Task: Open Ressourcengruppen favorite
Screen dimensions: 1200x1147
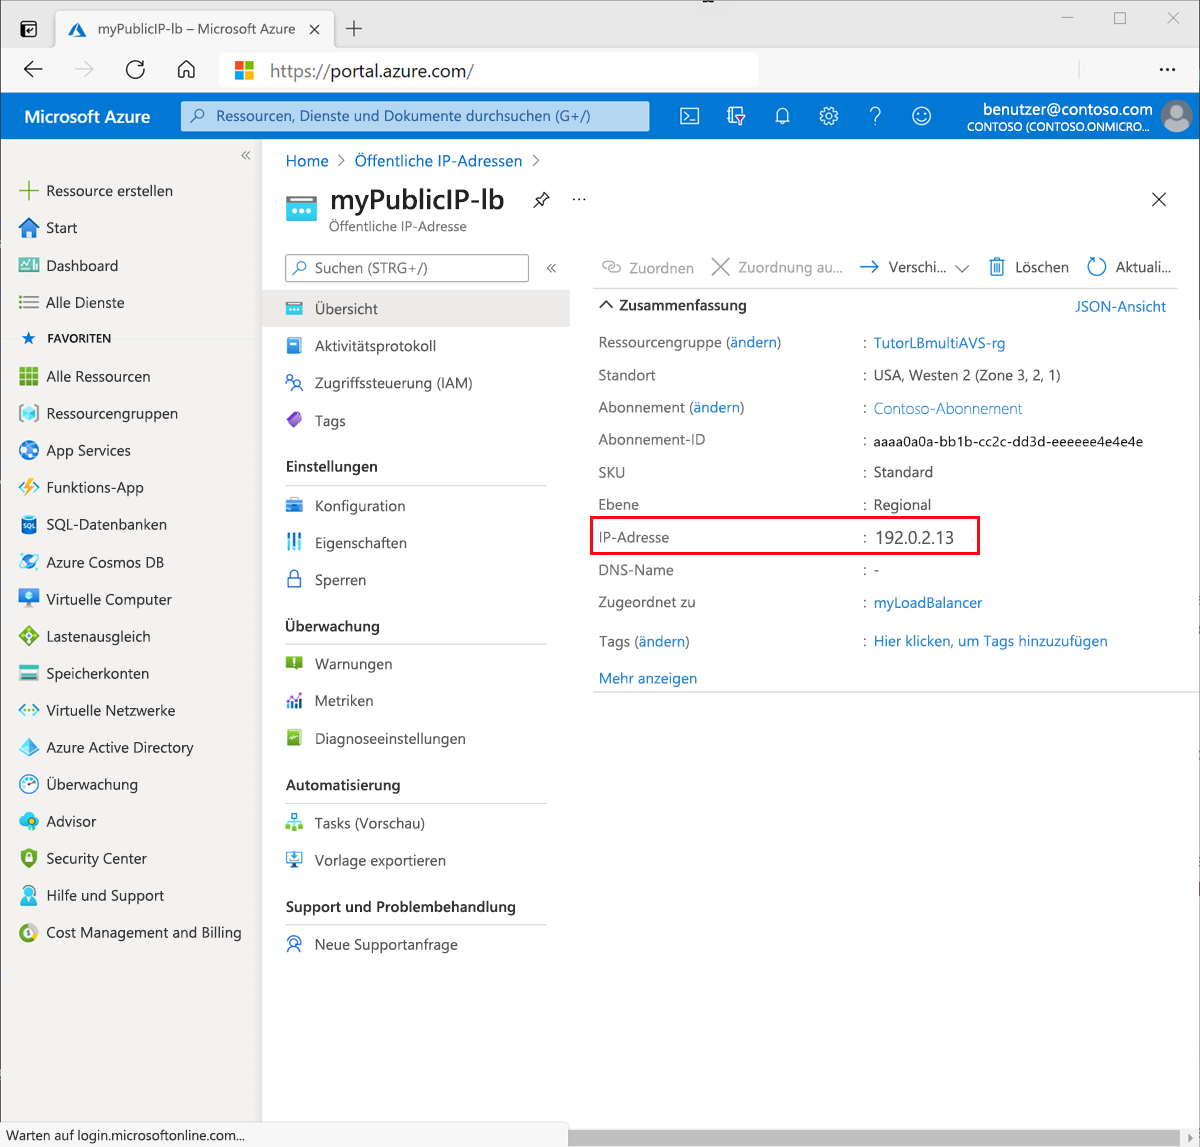Action: coord(98,413)
